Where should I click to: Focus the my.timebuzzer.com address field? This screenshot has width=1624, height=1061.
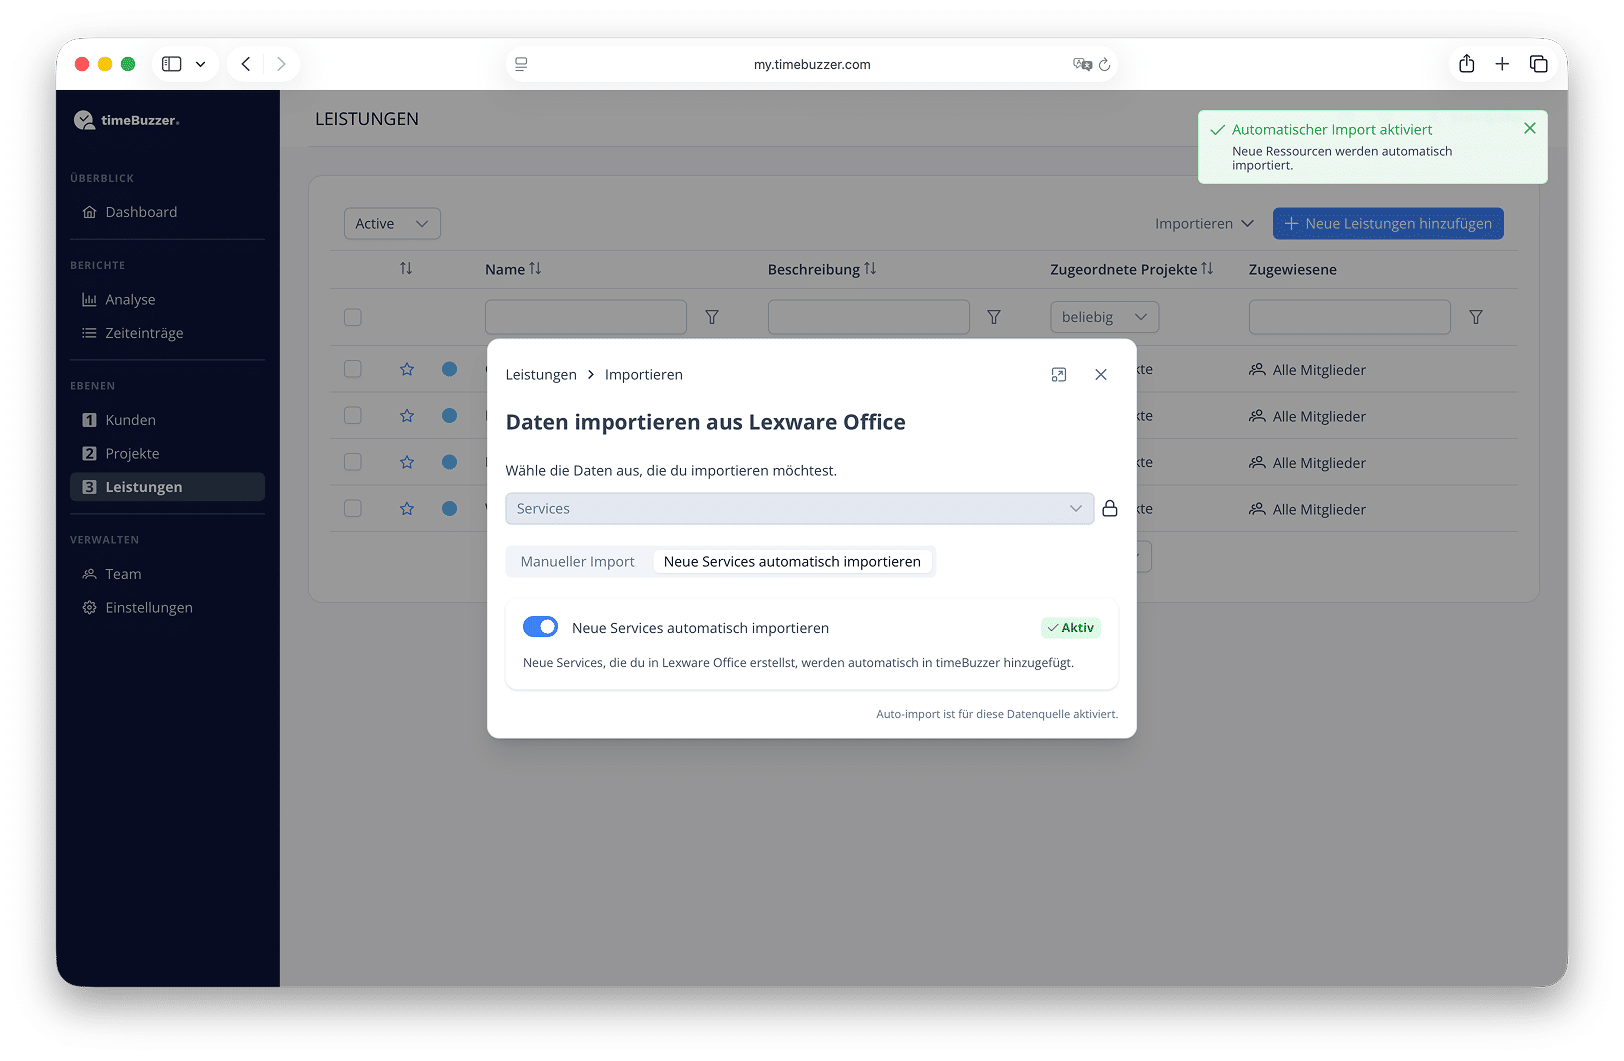812,64
